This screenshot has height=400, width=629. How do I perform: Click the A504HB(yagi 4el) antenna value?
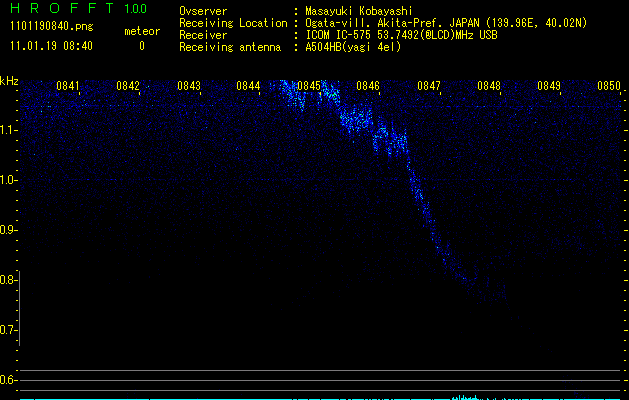[x=353, y=47]
